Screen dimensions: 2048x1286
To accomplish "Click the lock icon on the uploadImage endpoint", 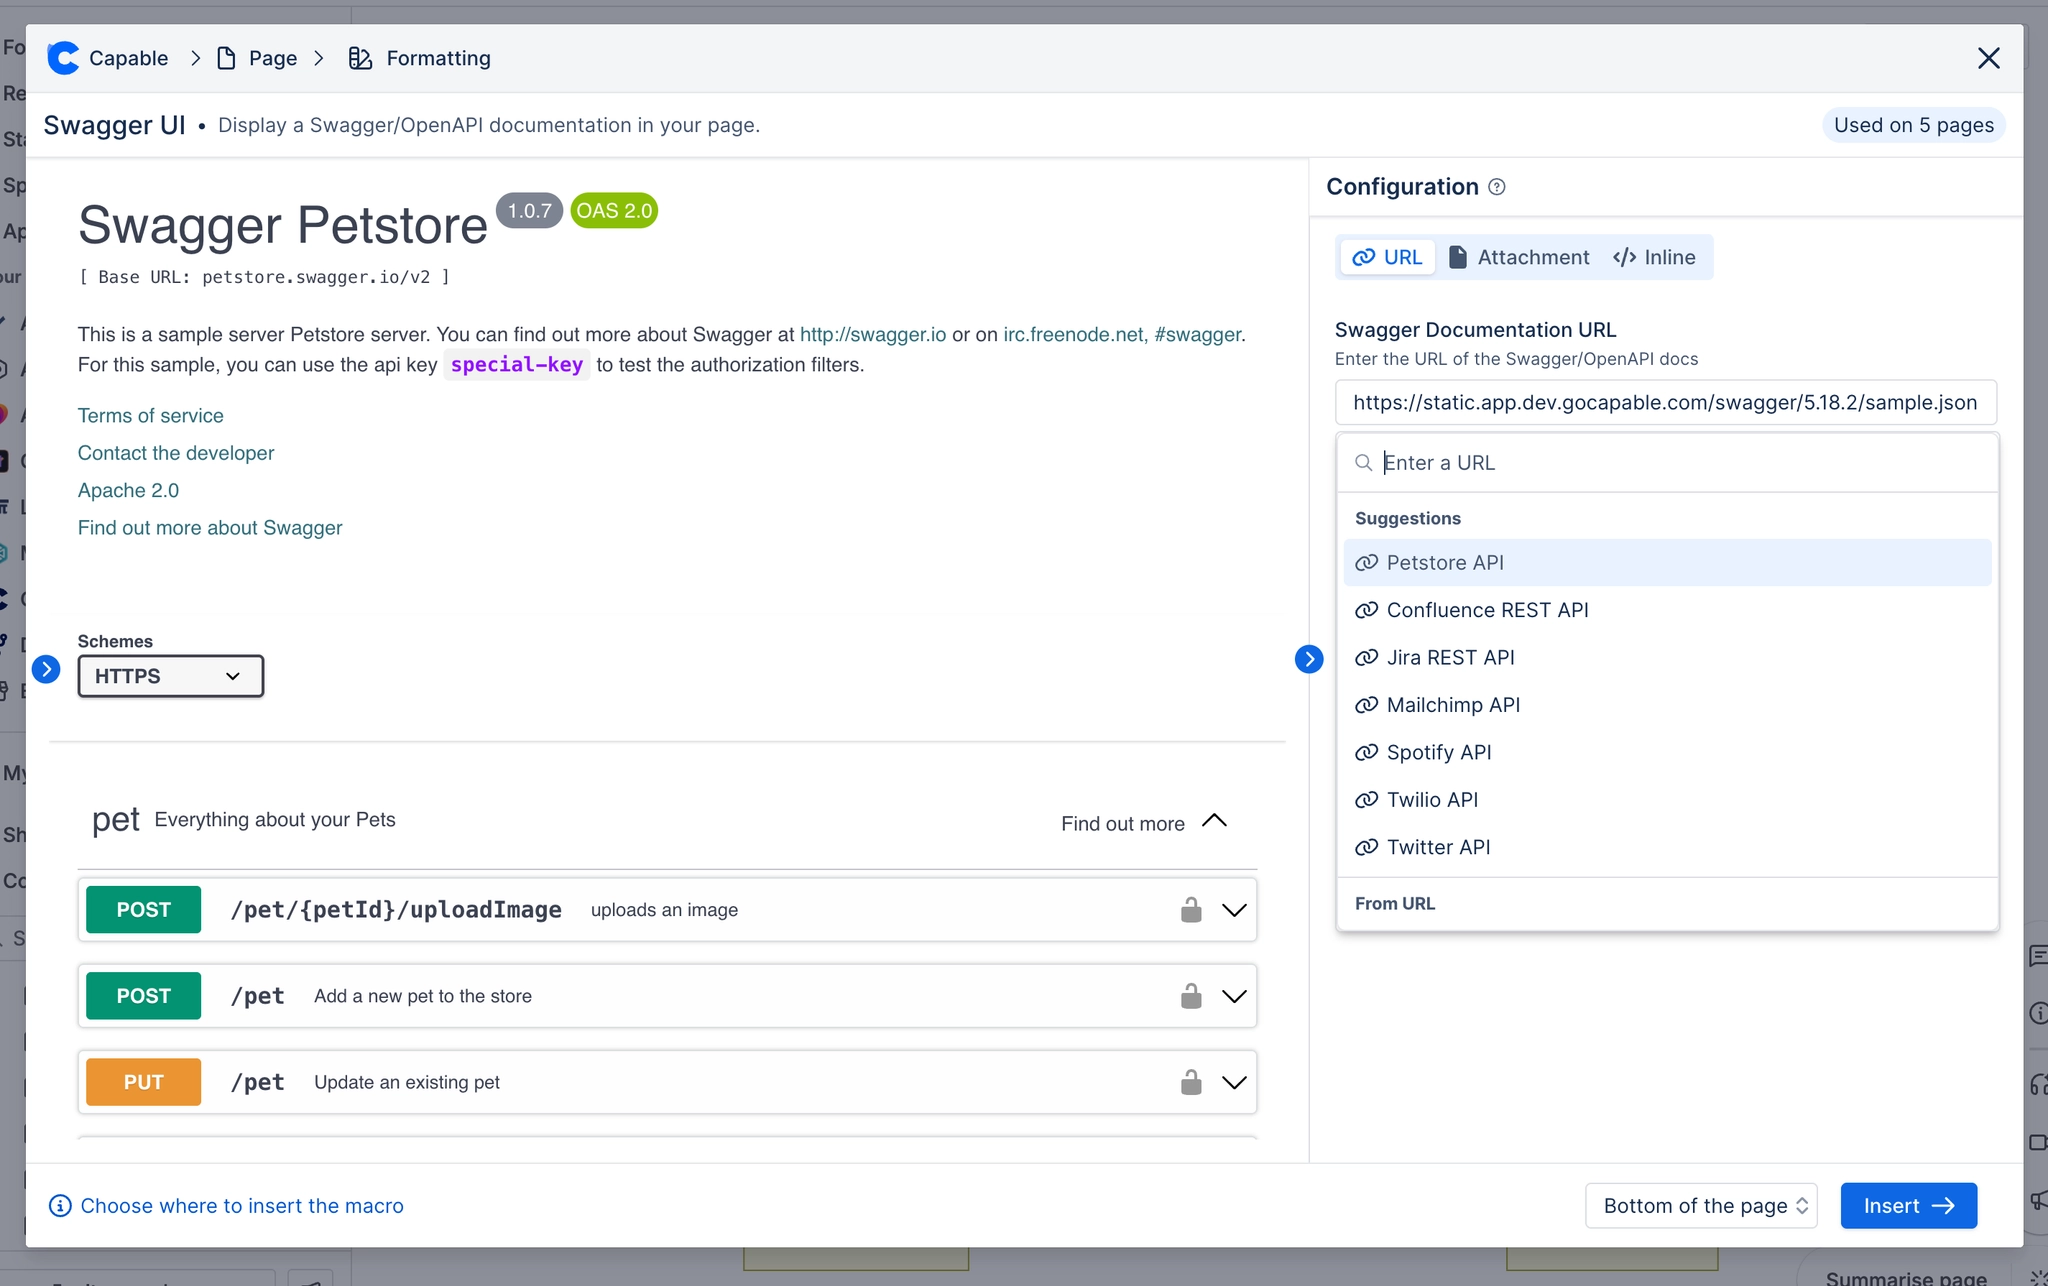I will [x=1190, y=910].
